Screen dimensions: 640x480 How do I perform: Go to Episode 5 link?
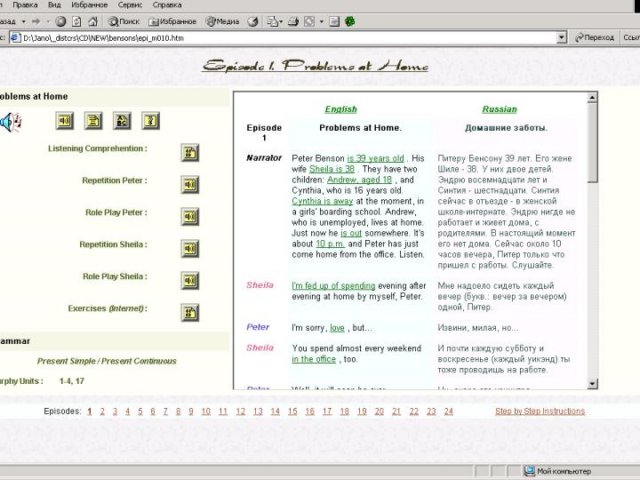tap(140, 411)
